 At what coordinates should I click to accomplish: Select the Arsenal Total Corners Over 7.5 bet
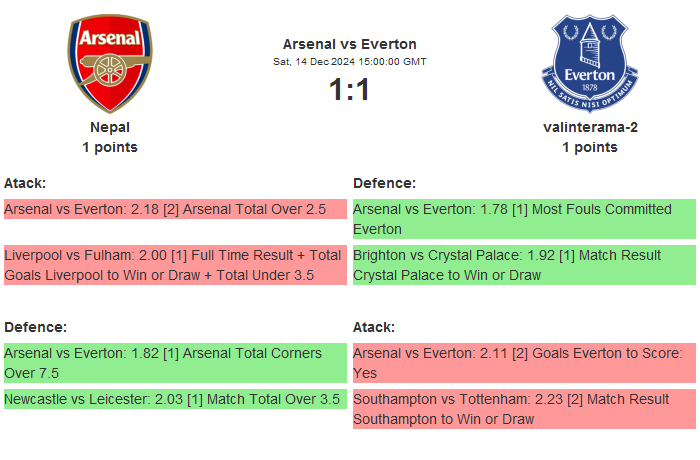[175, 363]
